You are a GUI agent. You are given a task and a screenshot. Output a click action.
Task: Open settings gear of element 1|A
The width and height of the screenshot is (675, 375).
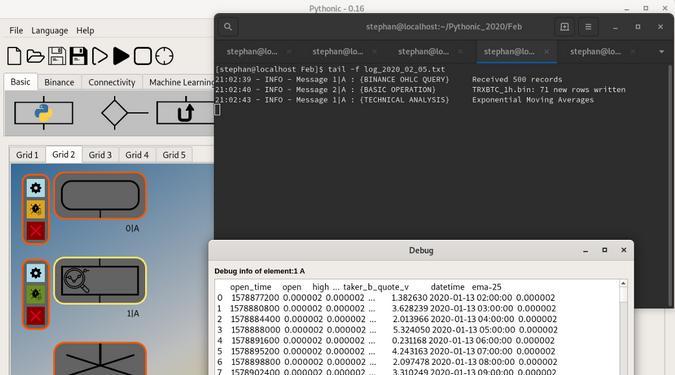(x=36, y=273)
